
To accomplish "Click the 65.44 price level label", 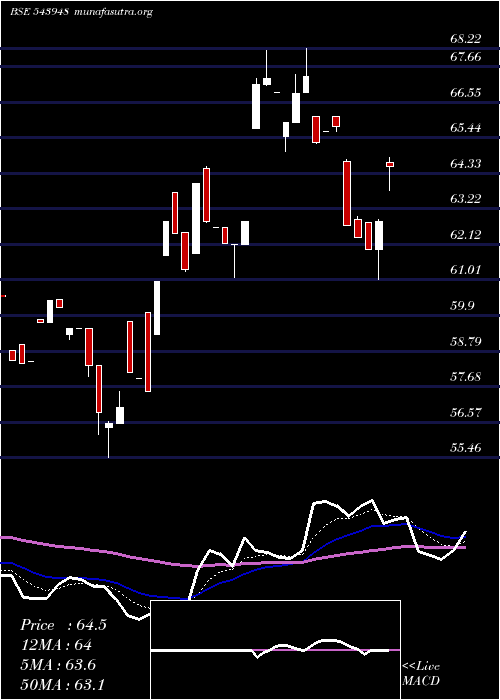I will [466, 128].
